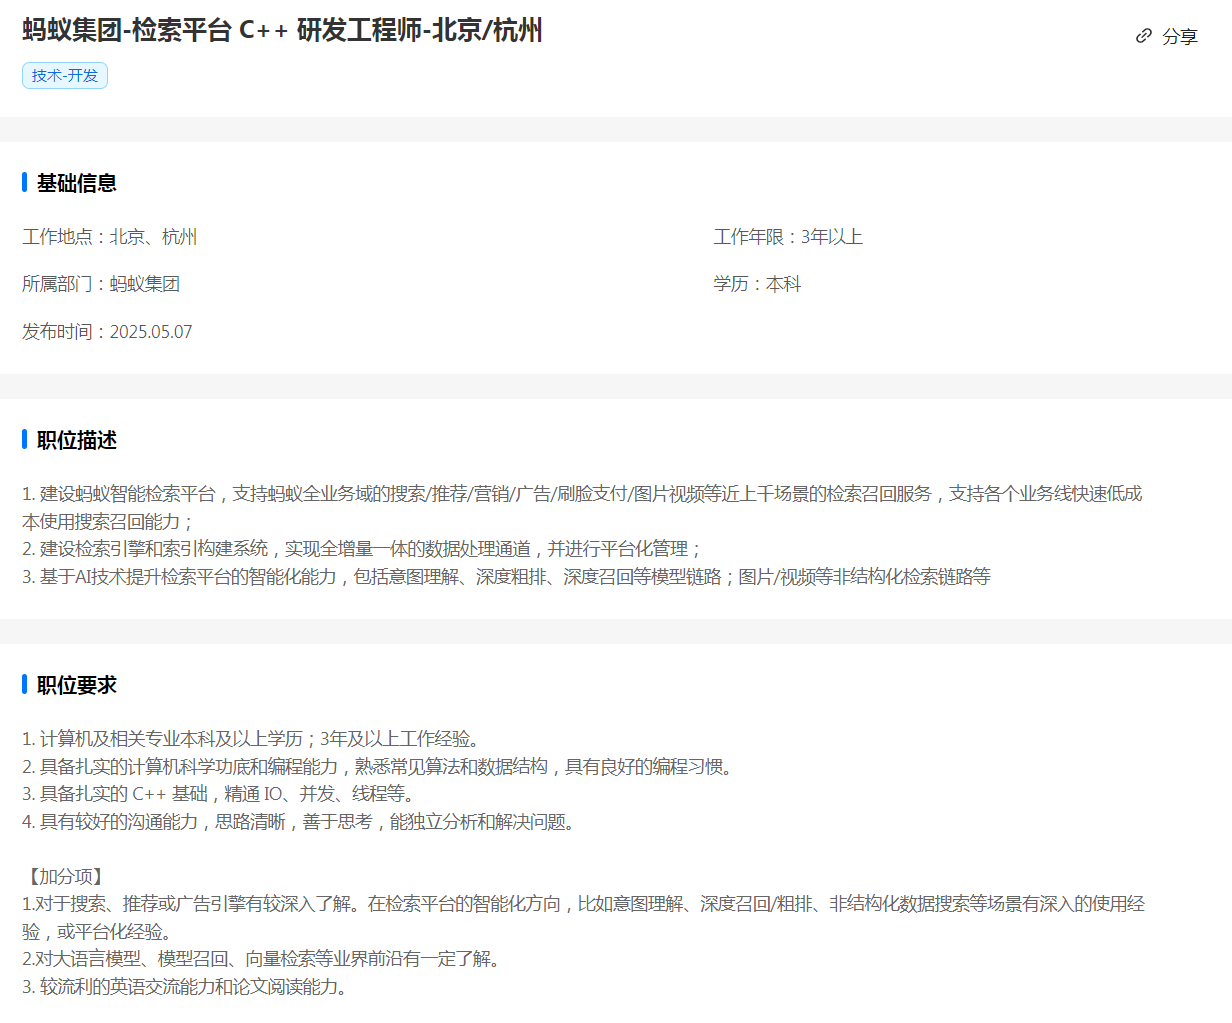Click the 职位描述 section heading
This screenshot has width=1232, height=1023.
point(77,440)
